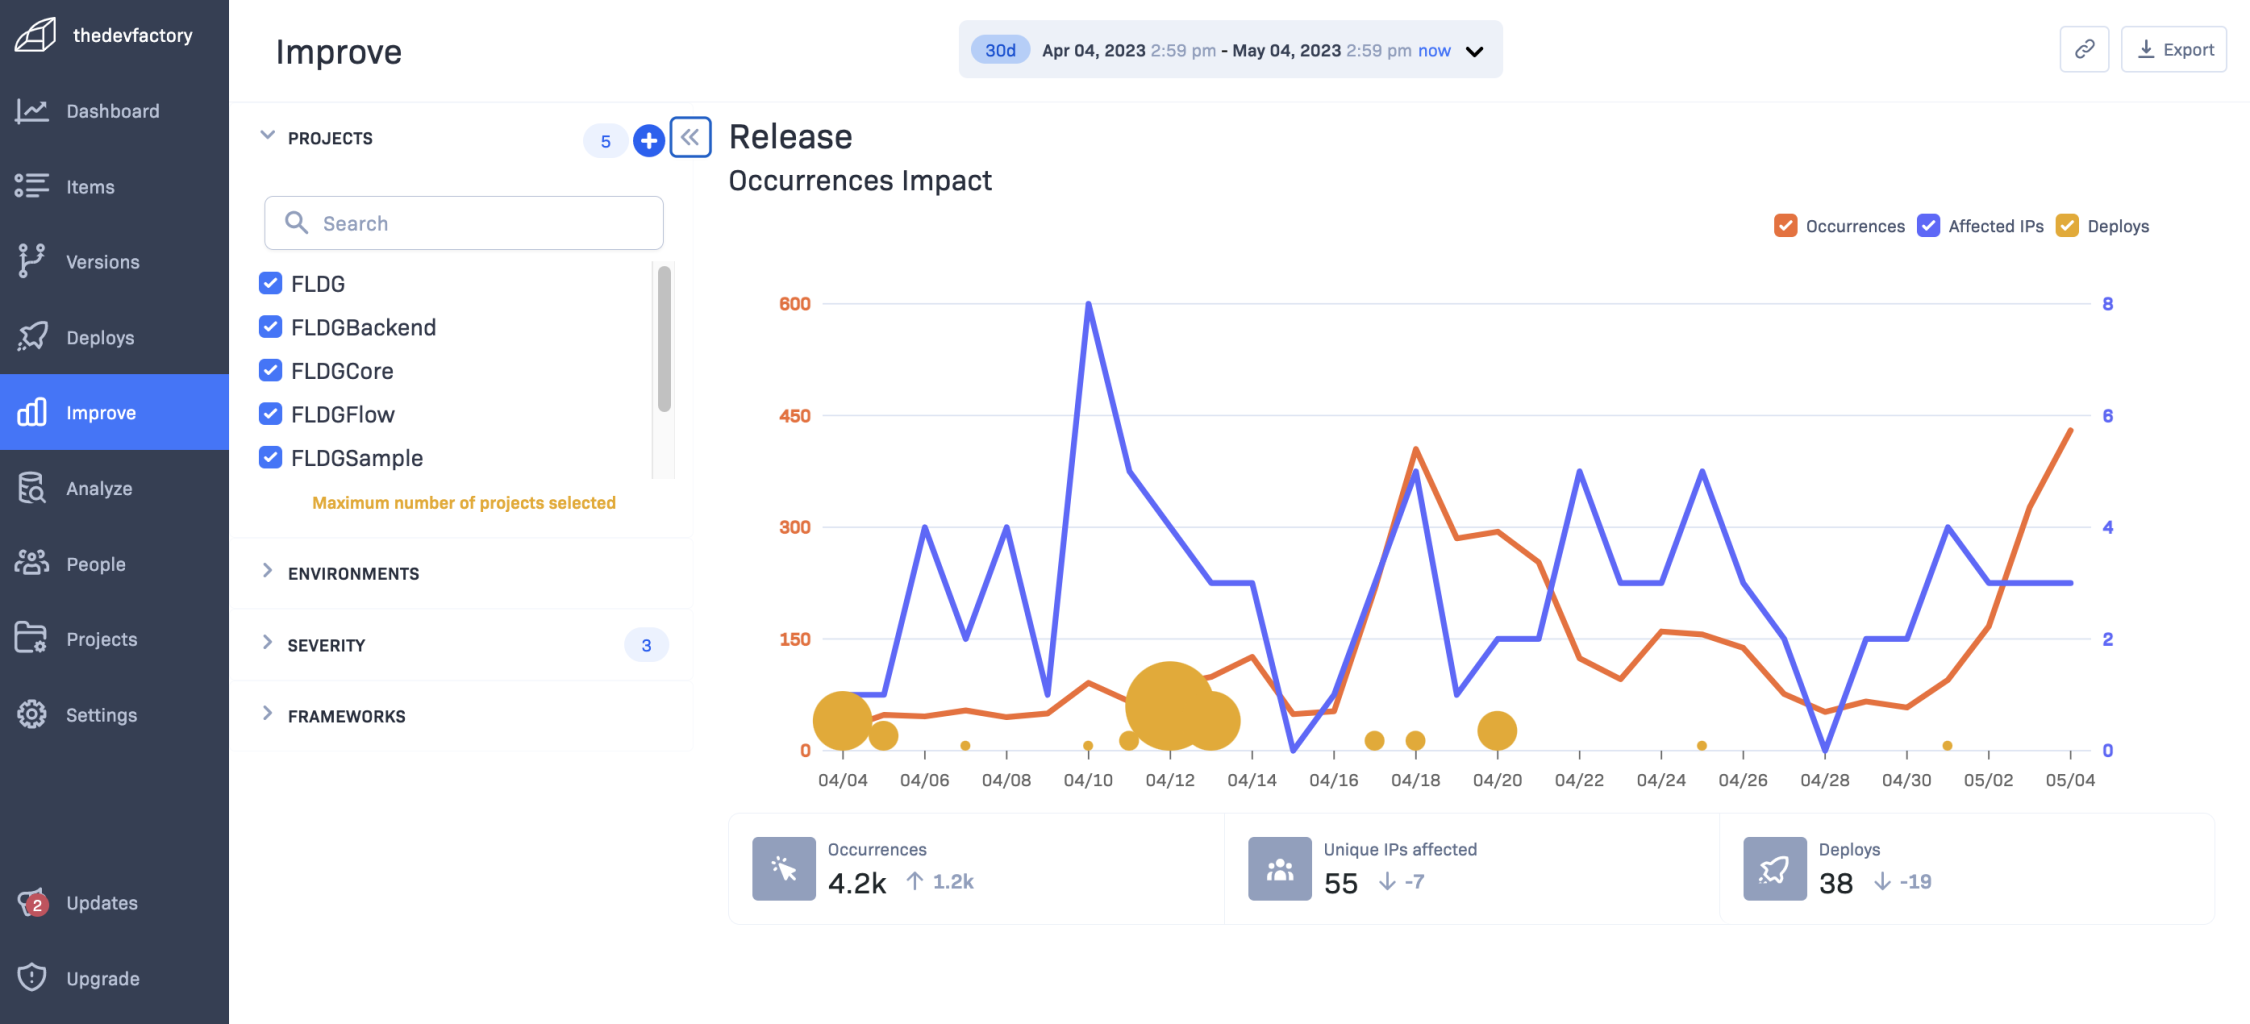Open People using the group icon

32,563
